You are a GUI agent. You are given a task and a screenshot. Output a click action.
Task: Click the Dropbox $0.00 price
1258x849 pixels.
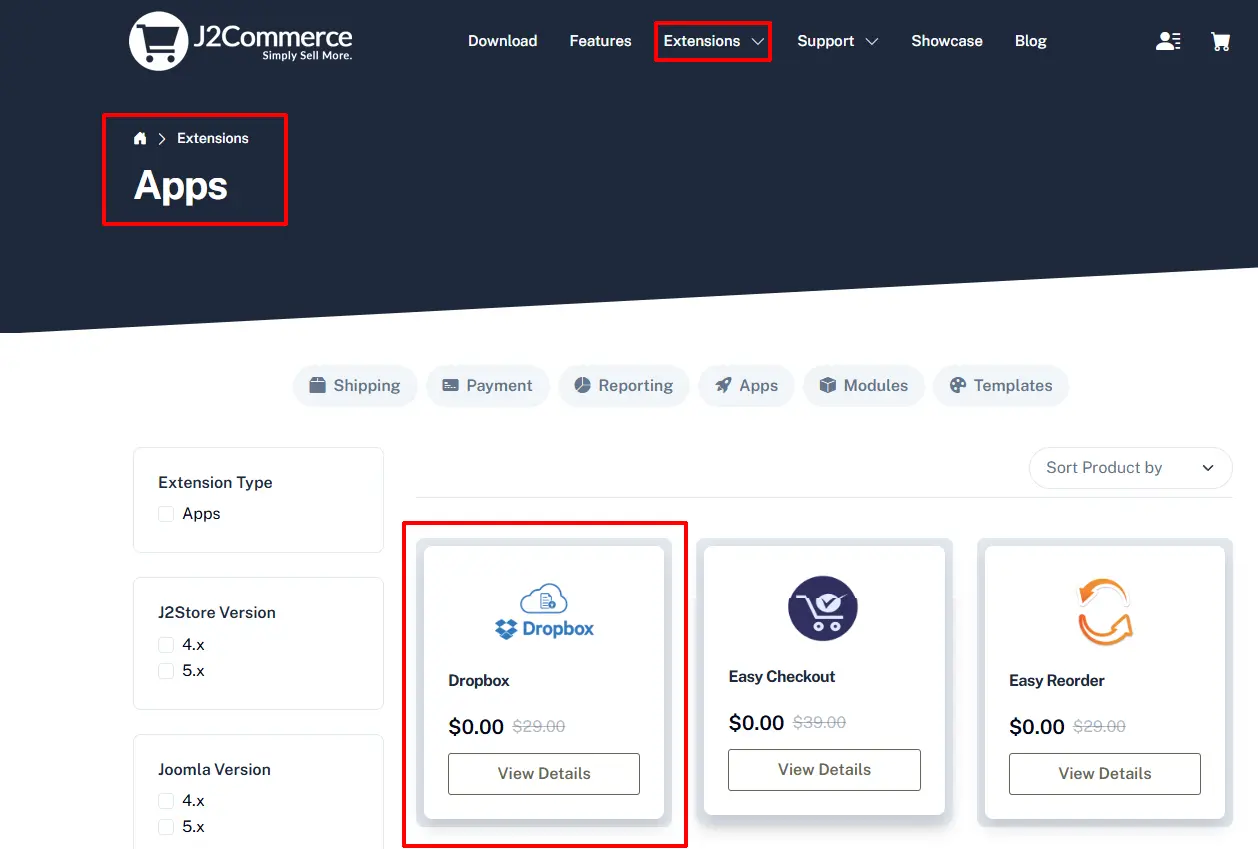click(476, 727)
